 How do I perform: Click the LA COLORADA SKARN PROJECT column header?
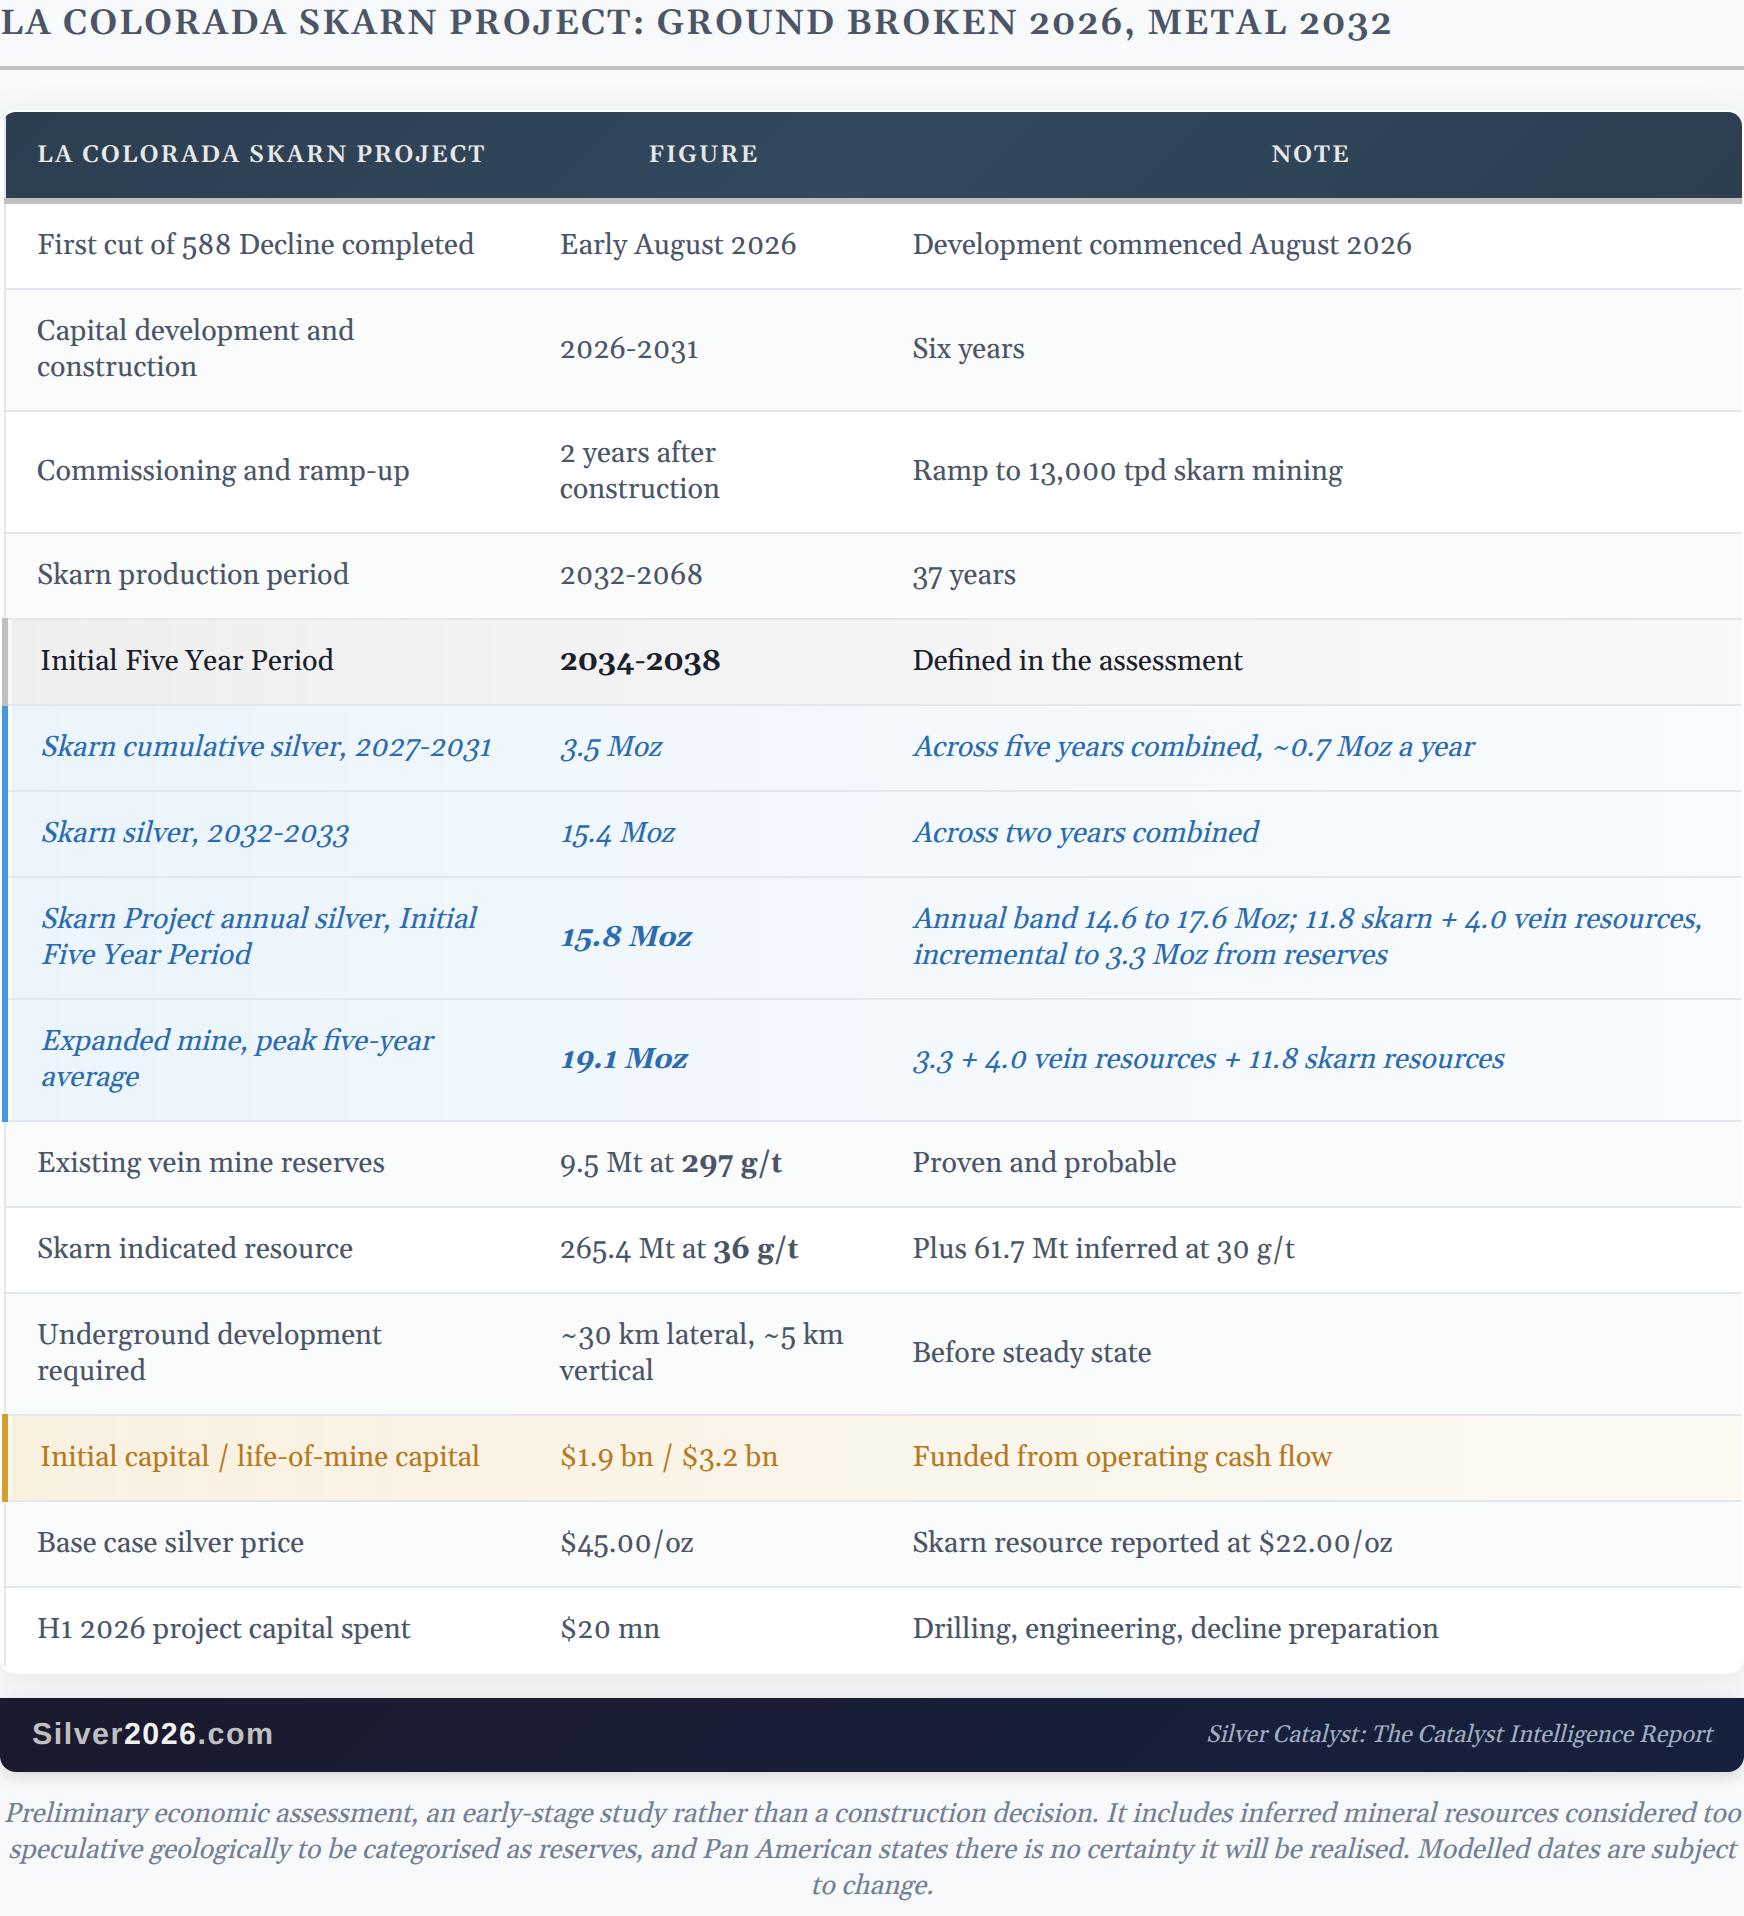tap(261, 154)
